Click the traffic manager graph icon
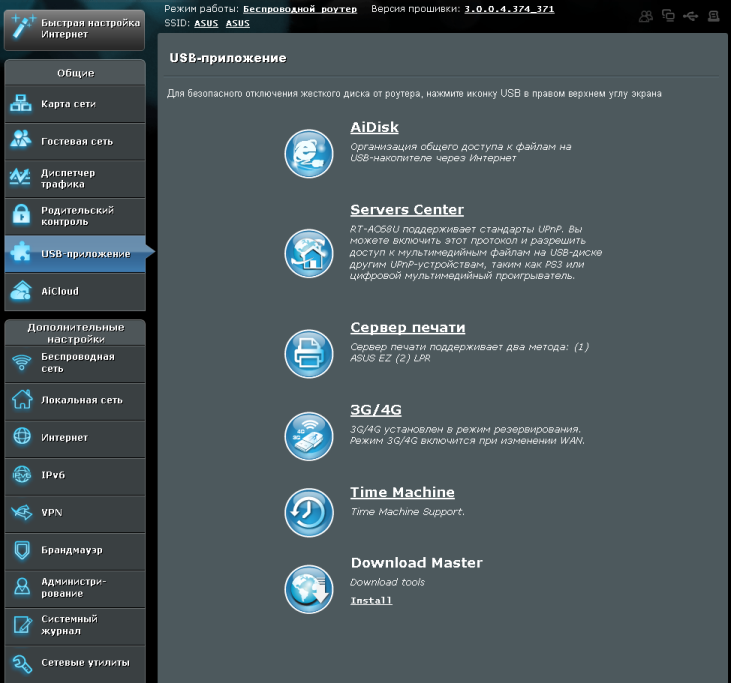Viewport: 731px width, 683px height. [x=20, y=177]
